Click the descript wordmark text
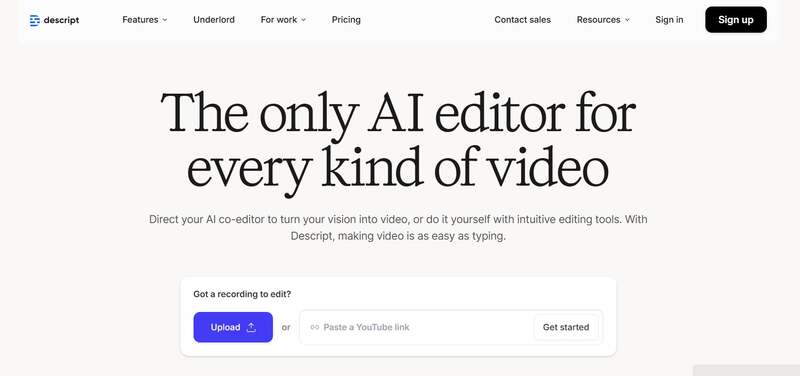Screen dimensions: 800x376 click(x=61, y=20)
